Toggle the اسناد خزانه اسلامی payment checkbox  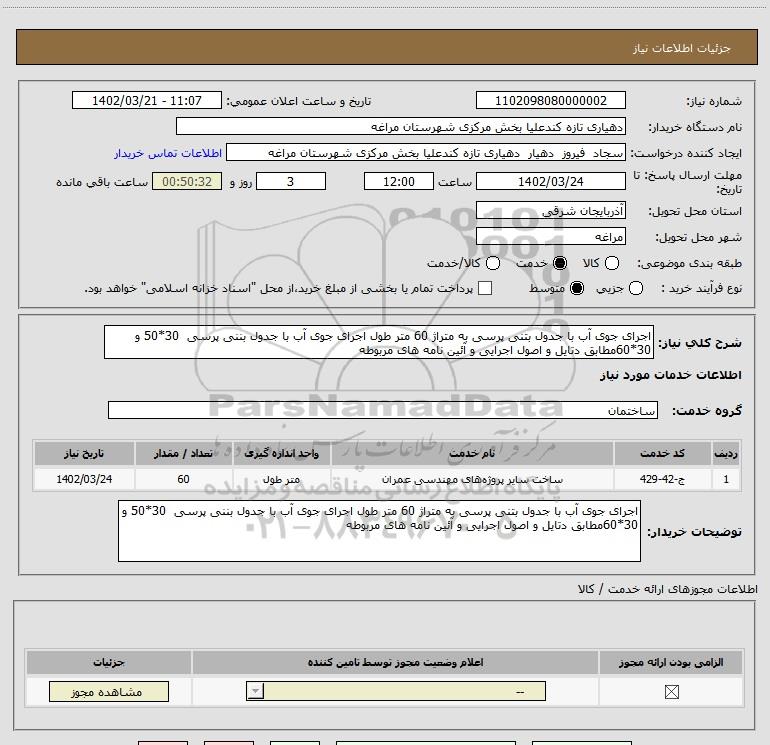point(485,288)
